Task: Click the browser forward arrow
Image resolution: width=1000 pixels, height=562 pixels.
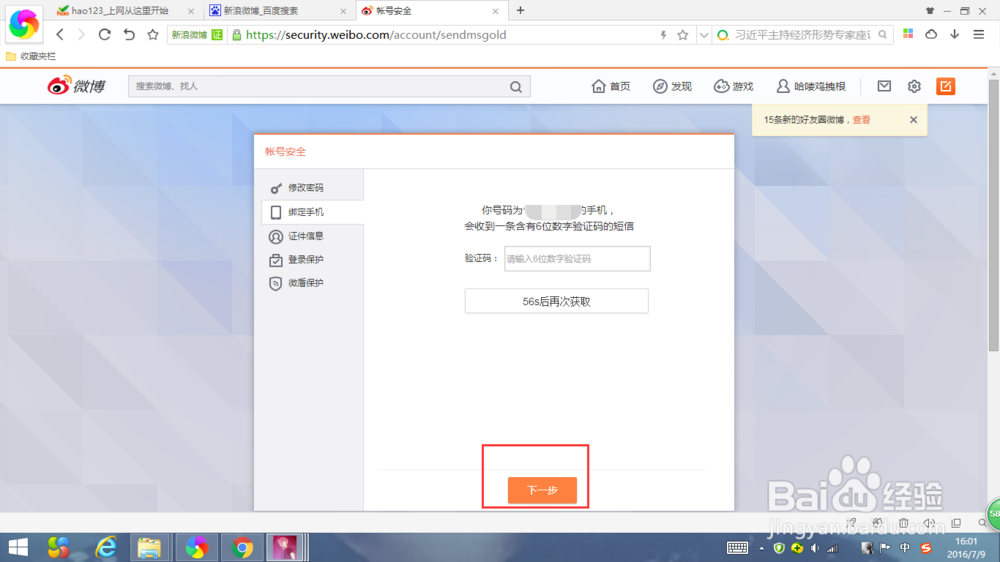Action: coord(81,34)
